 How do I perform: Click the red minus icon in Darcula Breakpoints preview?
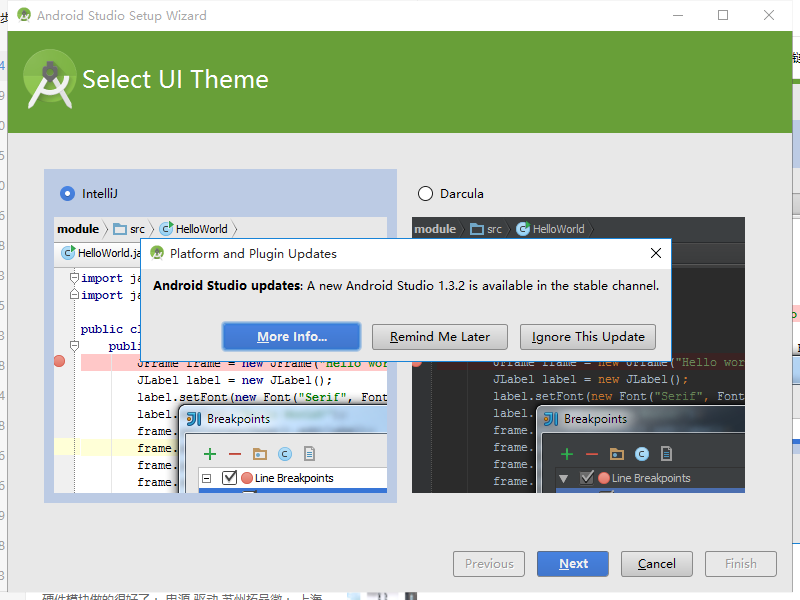592,454
